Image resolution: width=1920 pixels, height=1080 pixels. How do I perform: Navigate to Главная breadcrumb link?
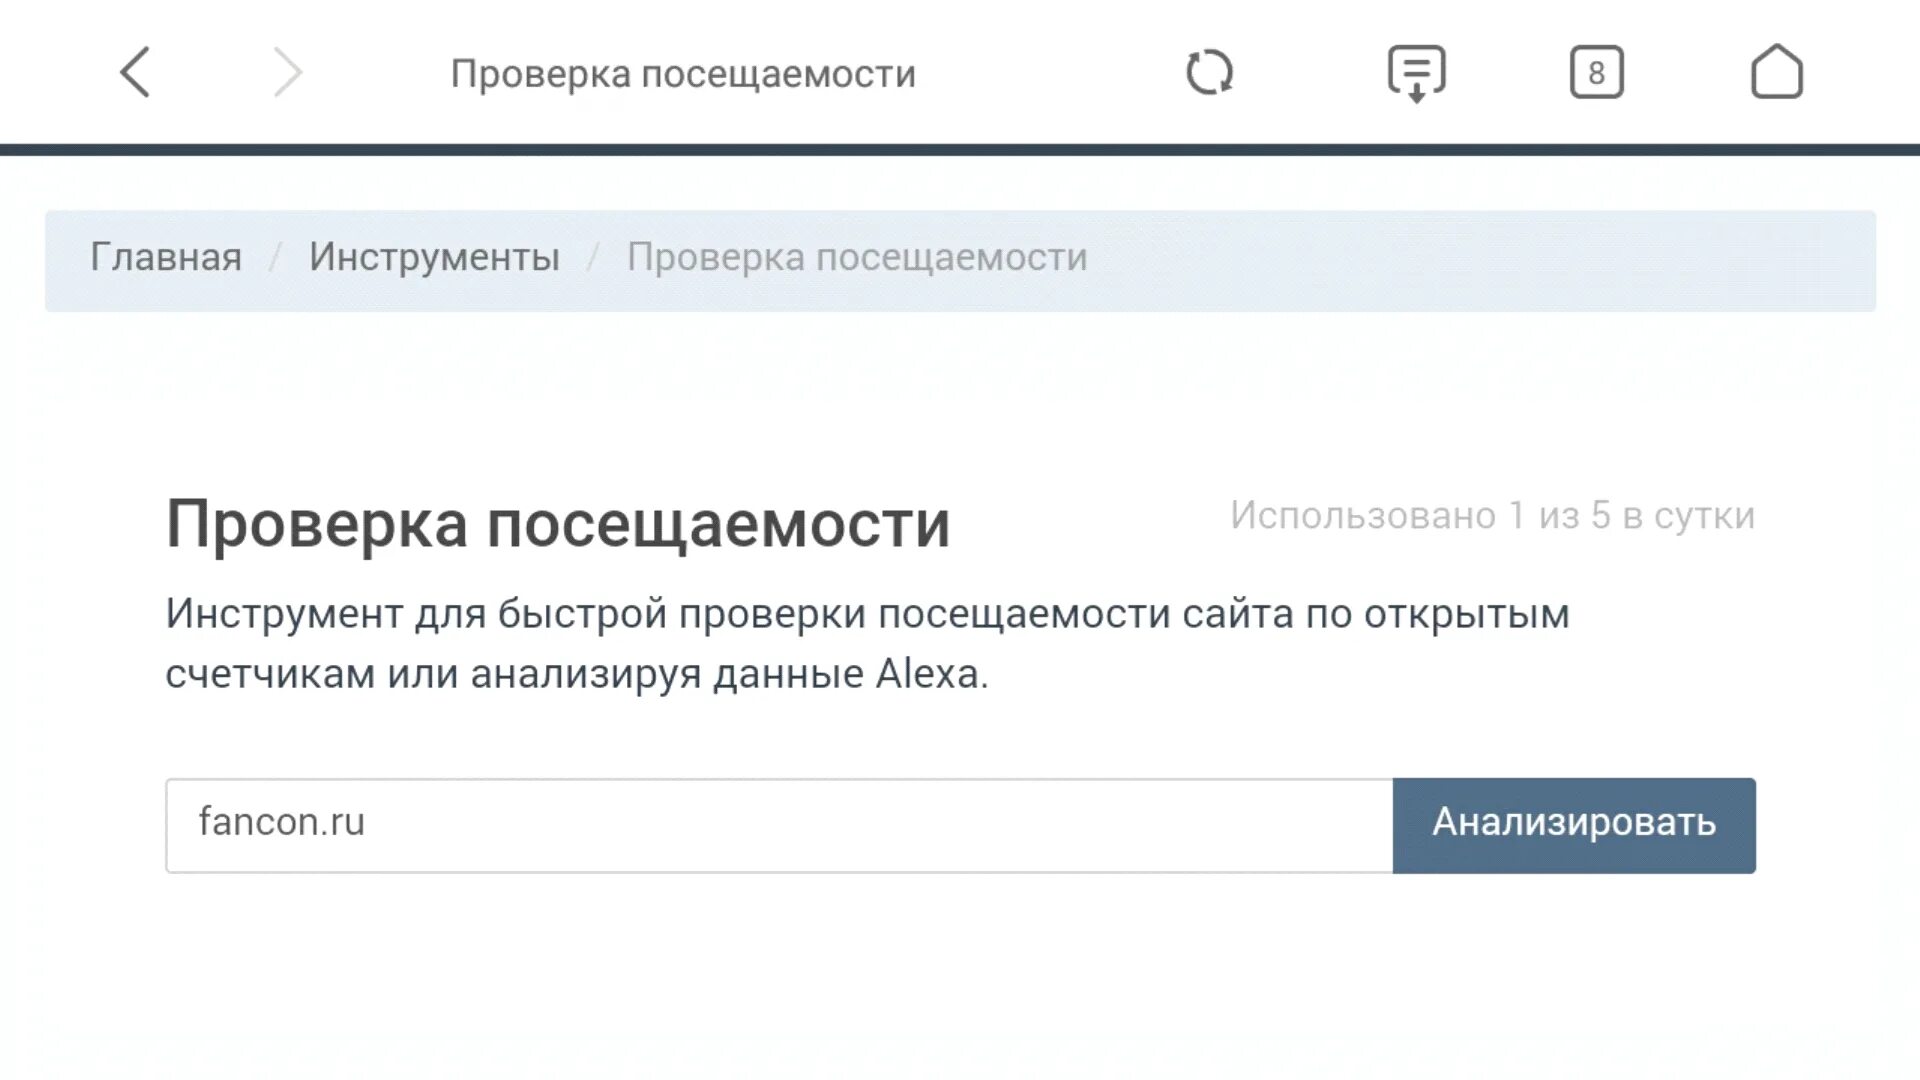(166, 257)
